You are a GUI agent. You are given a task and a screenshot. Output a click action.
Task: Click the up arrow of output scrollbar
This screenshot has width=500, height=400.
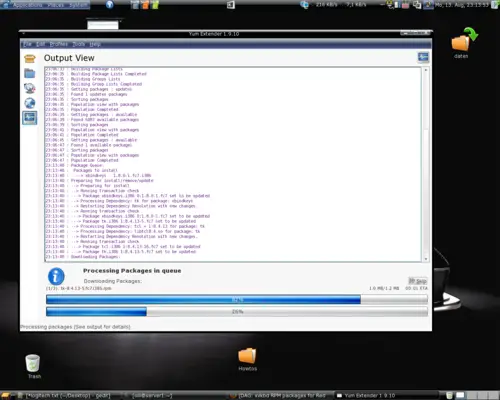426,70
